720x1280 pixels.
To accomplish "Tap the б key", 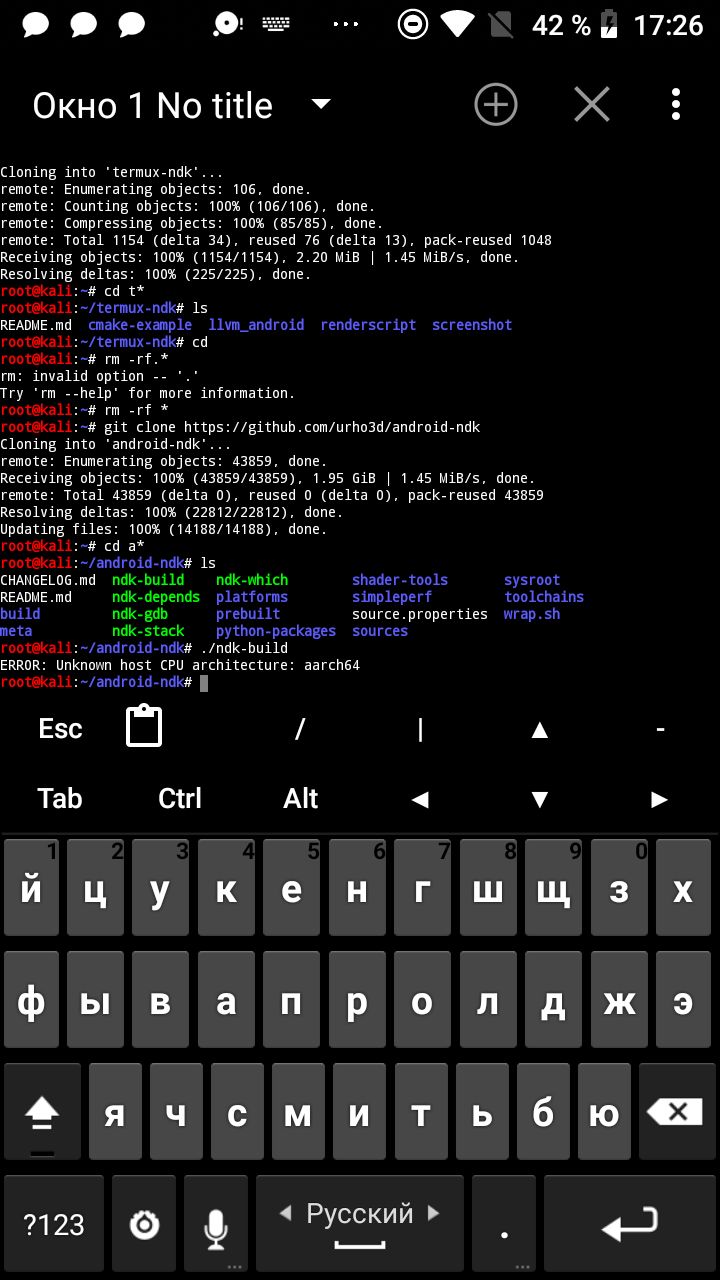I will [543, 1111].
